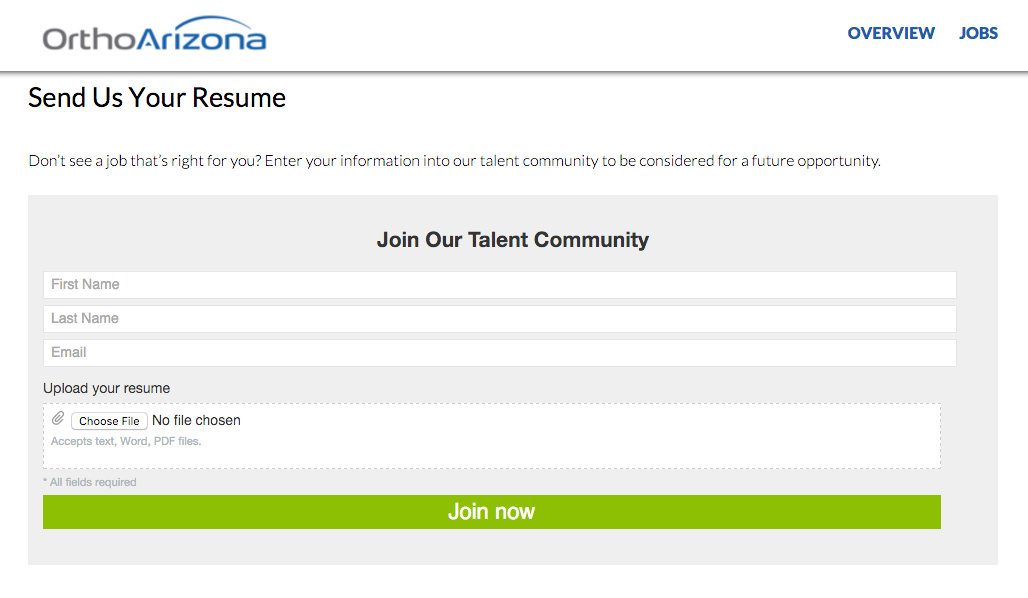This screenshot has width=1028, height=598.
Task: Click the paperclip attachment icon
Action: (x=58, y=418)
